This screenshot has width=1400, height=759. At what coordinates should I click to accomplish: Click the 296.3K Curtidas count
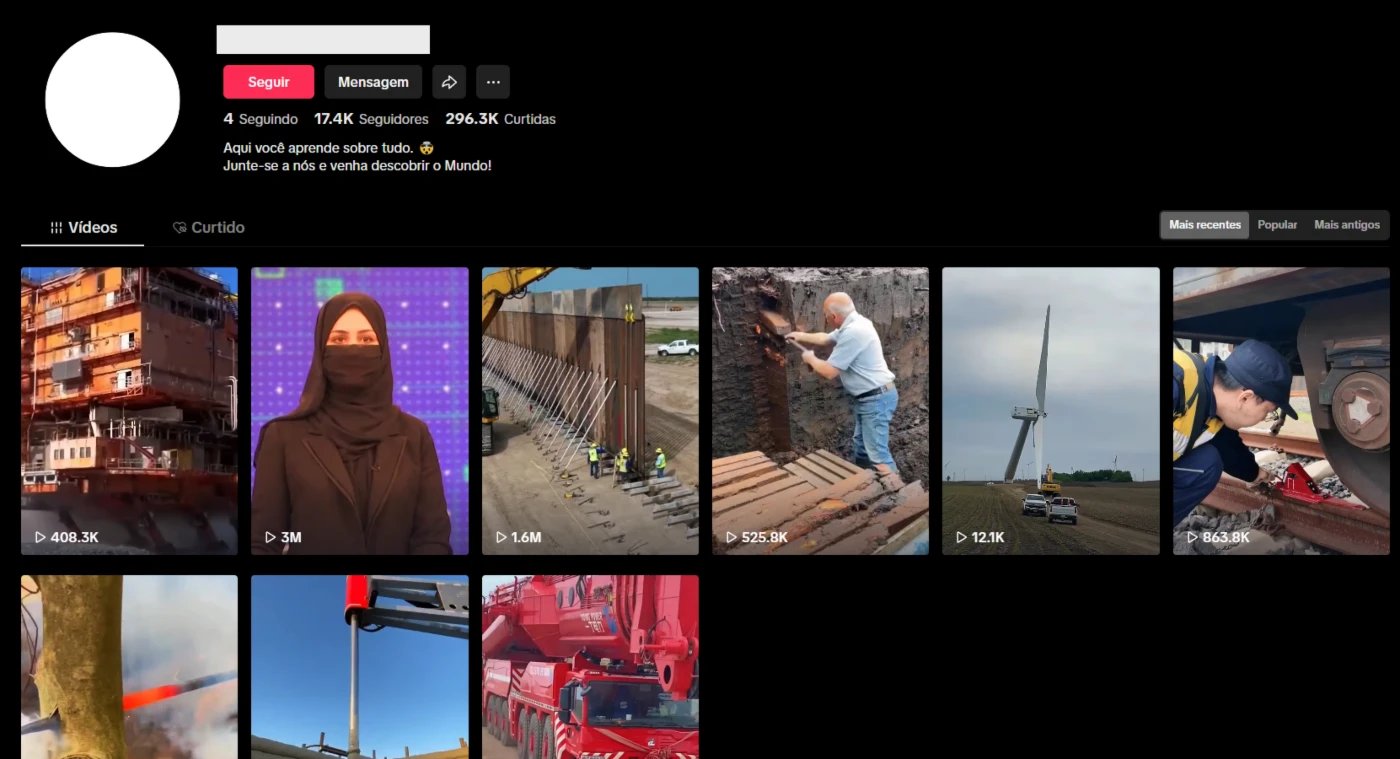coord(500,119)
